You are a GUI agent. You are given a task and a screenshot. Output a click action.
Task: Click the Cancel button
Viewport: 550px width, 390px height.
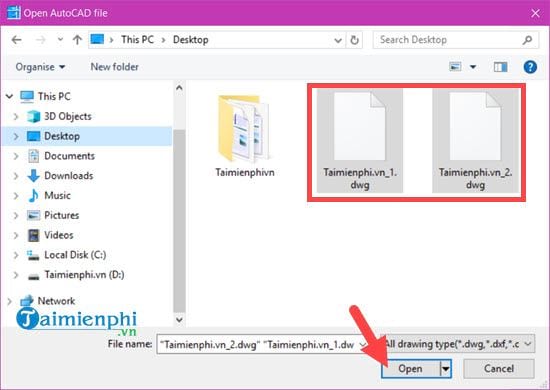tap(499, 369)
